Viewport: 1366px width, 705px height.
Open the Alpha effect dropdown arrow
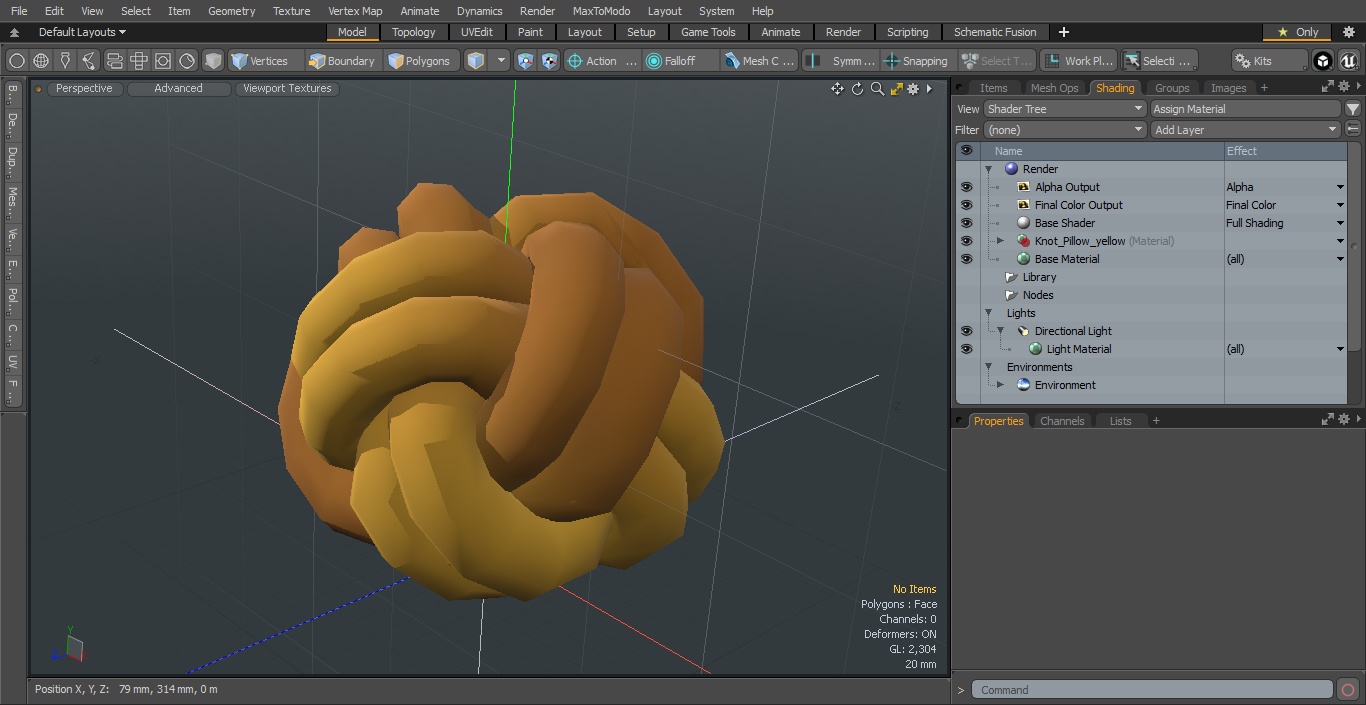tap(1340, 187)
